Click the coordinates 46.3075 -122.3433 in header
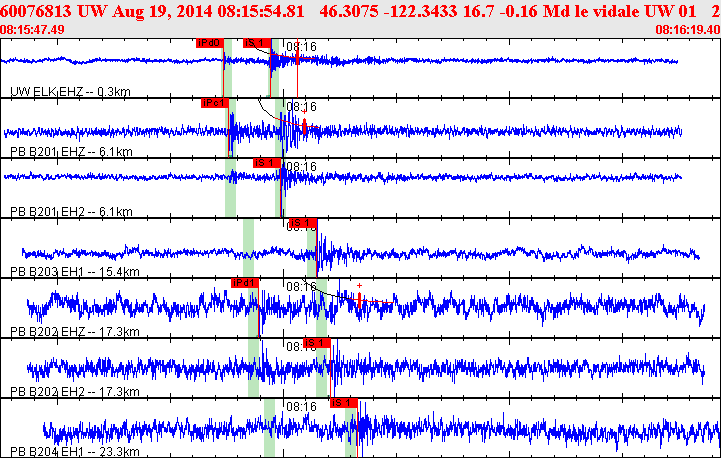This screenshot has height=458, width=721. tap(389, 11)
